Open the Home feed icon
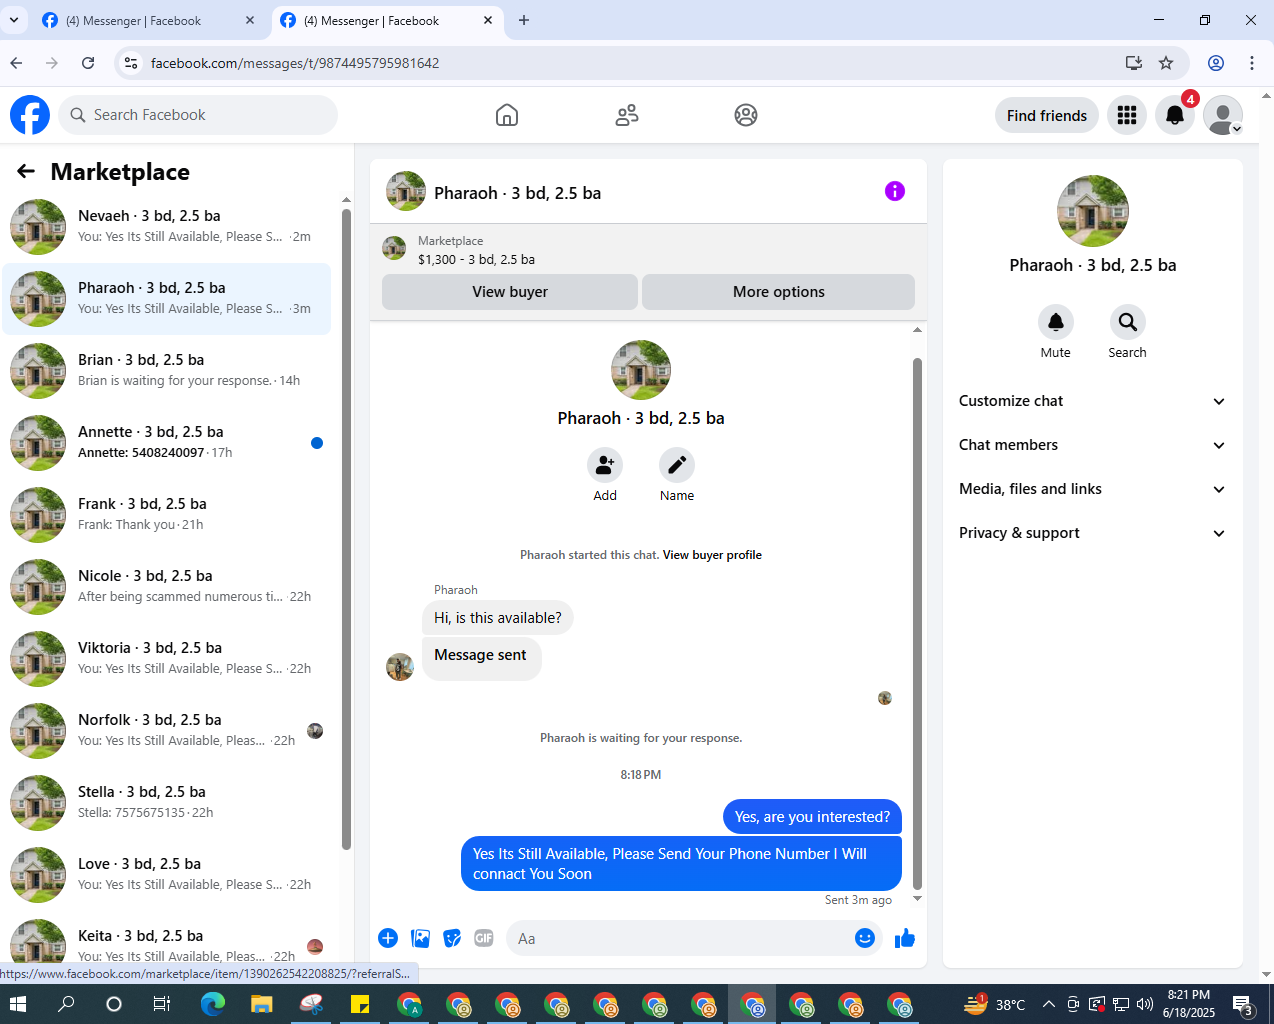 pos(507,115)
